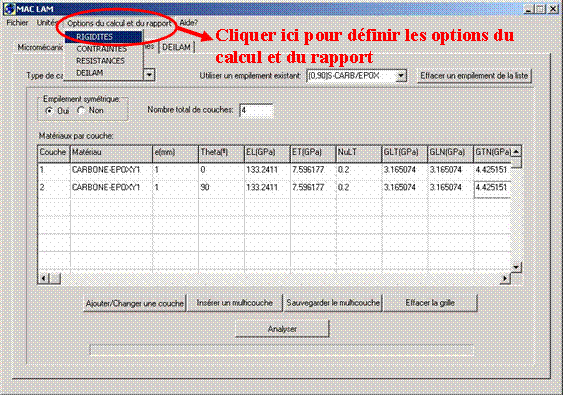This screenshot has height=397, width=576.
Task: Click Sauvegarder le multicouche button
Action: point(333,303)
